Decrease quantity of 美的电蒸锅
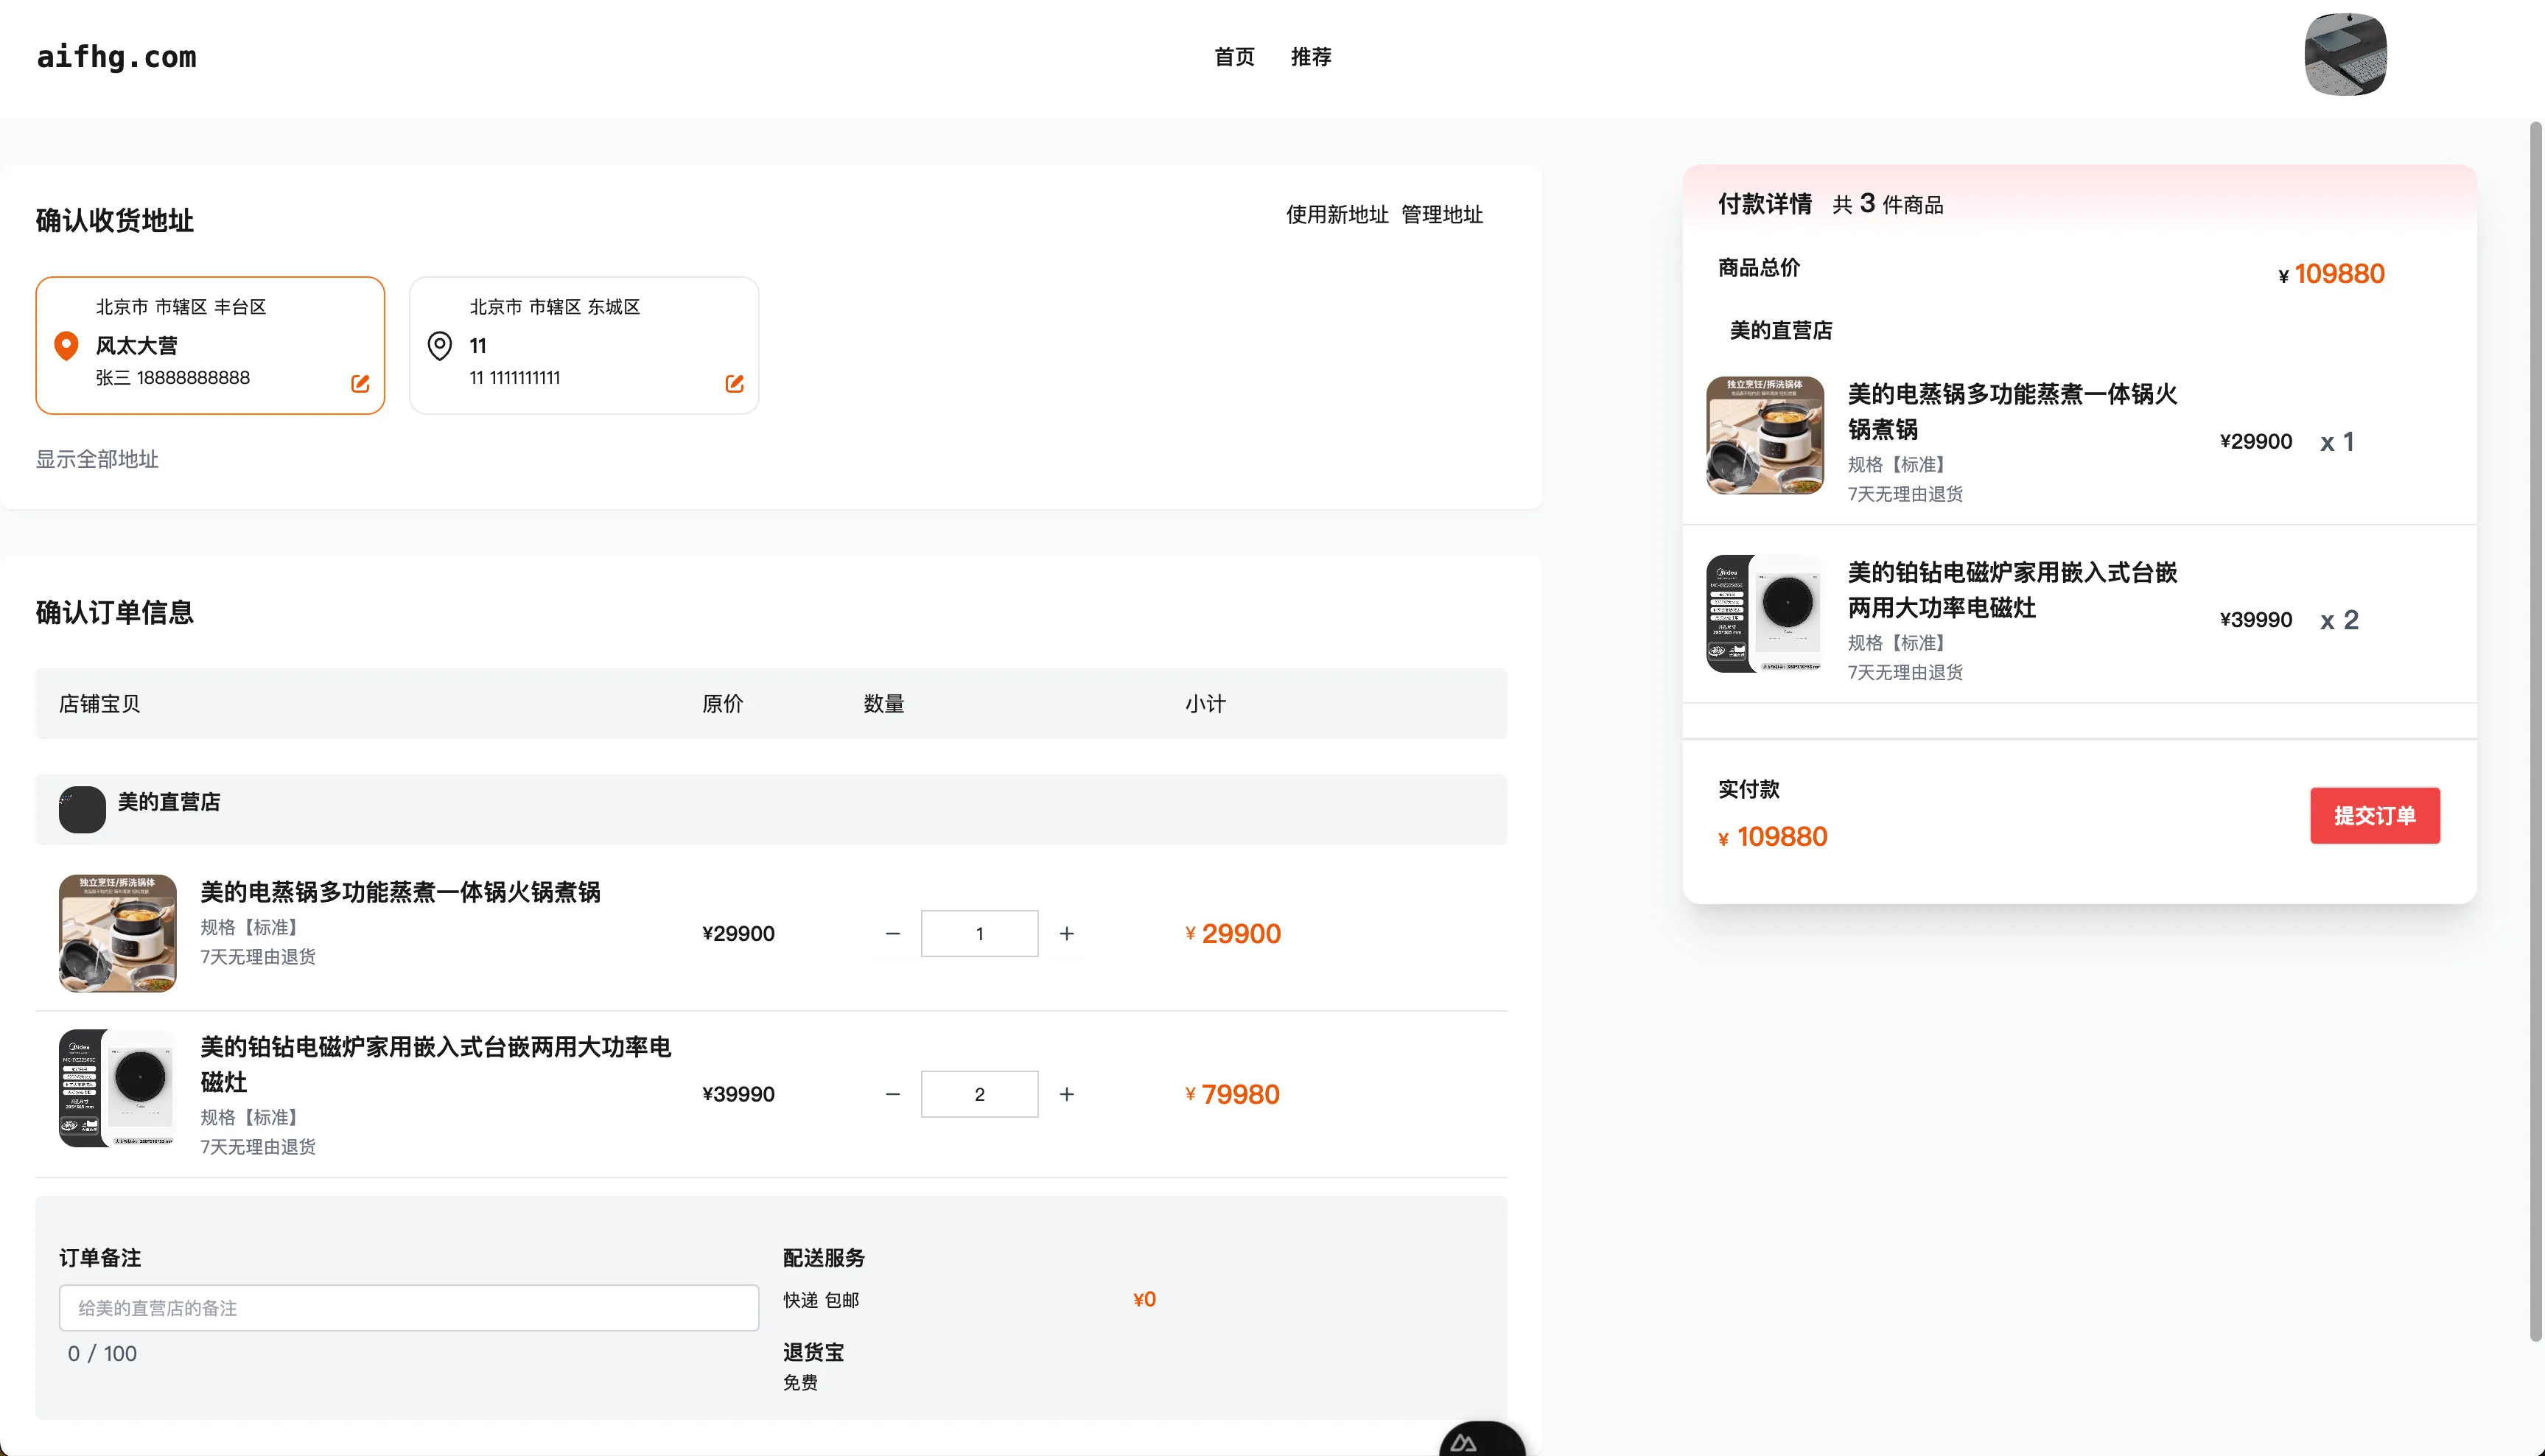The width and height of the screenshot is (2545, 1456). pos(892,932)
